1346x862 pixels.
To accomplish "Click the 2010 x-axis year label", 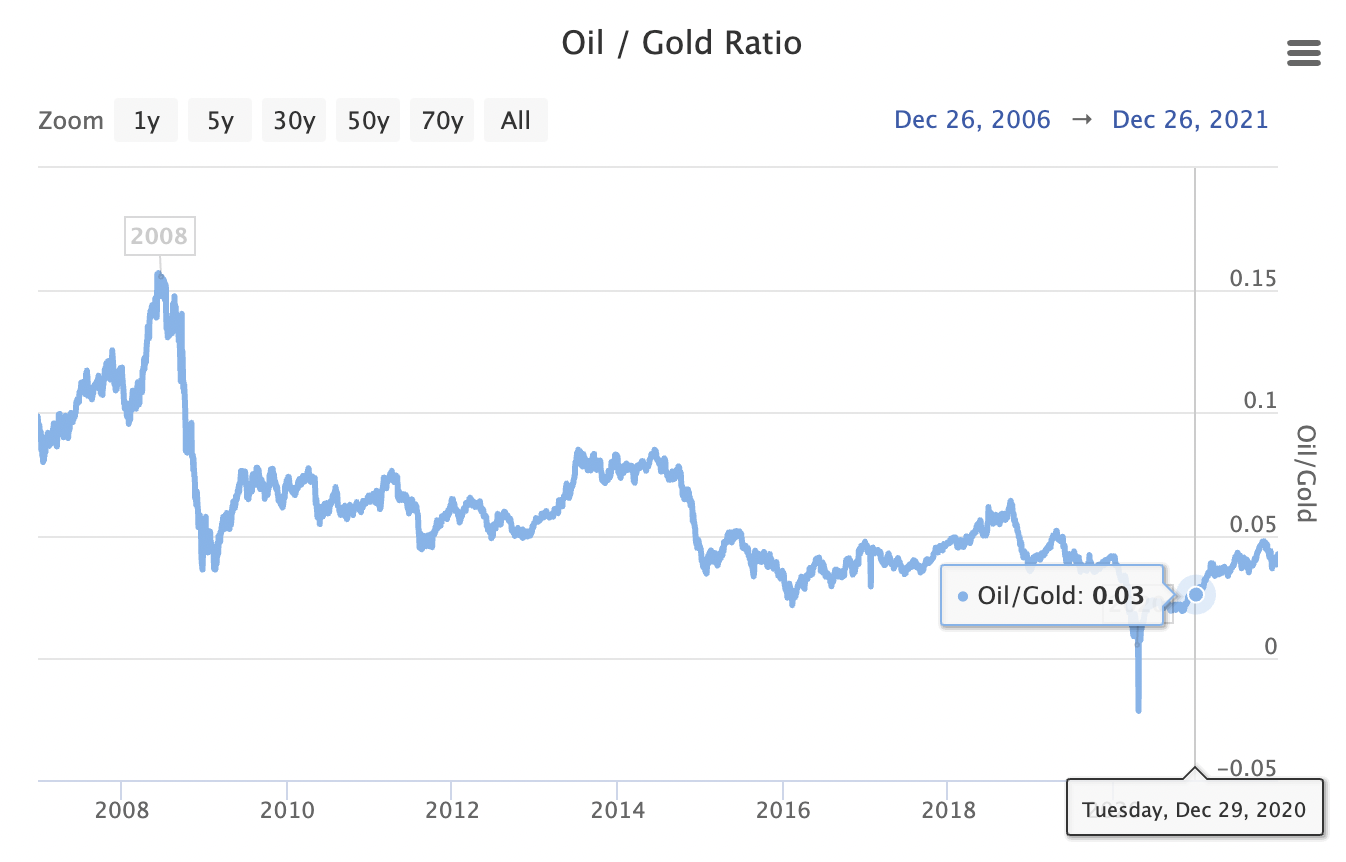I will pyautogui.click(x=287, y=808).
